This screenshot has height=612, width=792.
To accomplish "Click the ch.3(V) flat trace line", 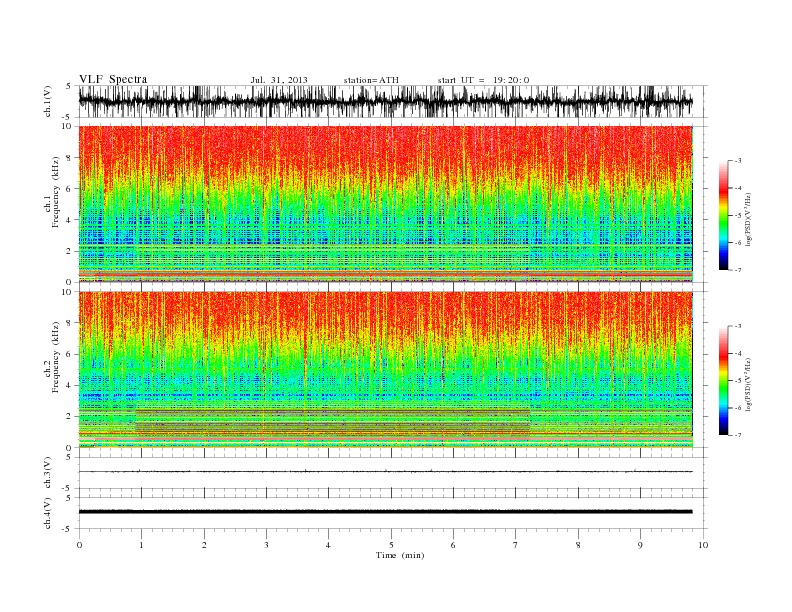I will pos(385,472).
